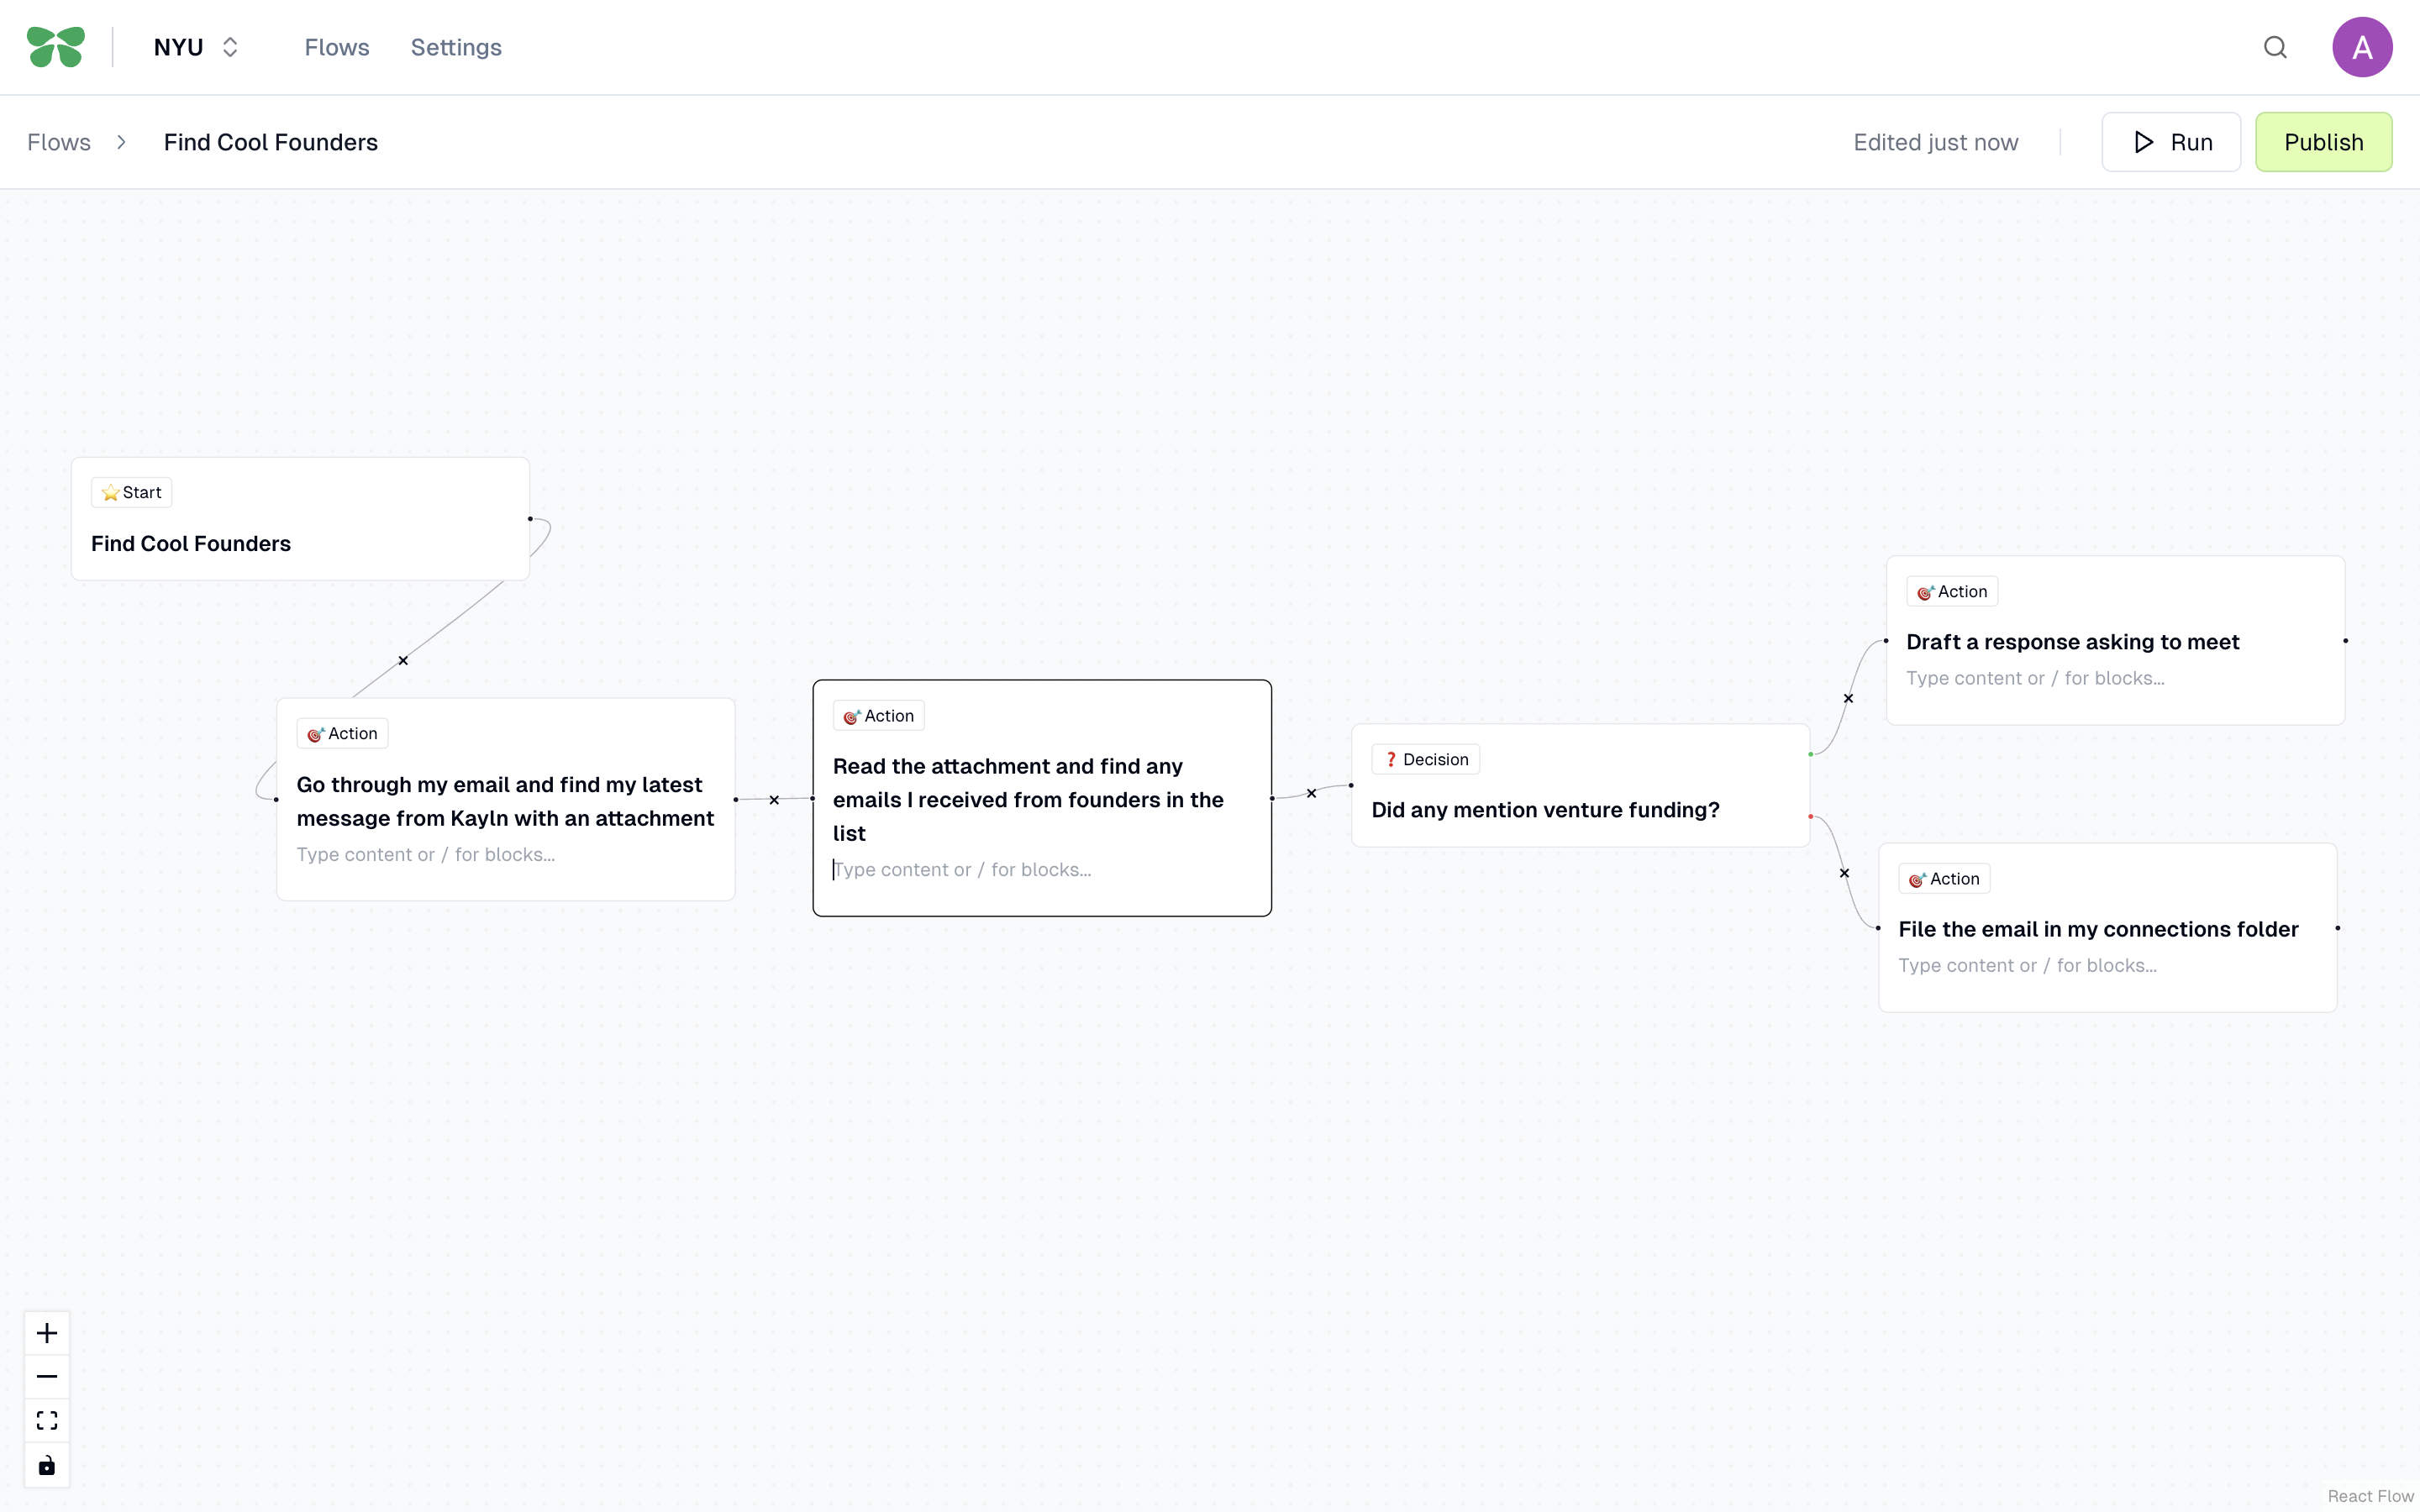
Task: Click the zoom in plus icon on canvas
Action: coord(47,1332)
